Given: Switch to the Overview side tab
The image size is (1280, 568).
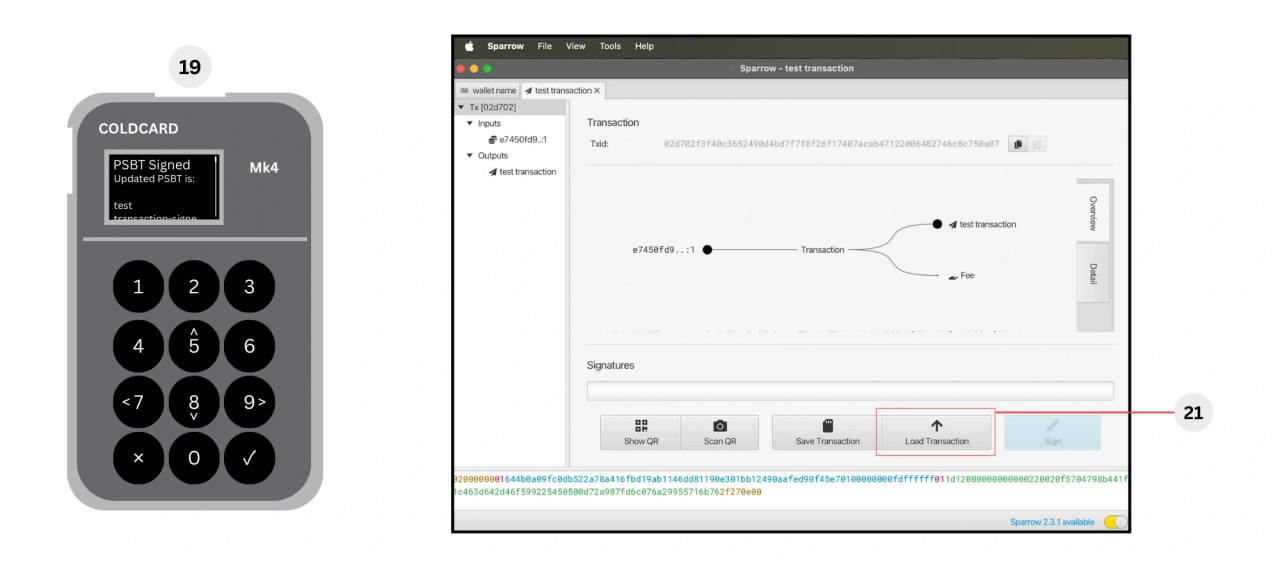Looking at the screenshot, I should [1093, 212].
